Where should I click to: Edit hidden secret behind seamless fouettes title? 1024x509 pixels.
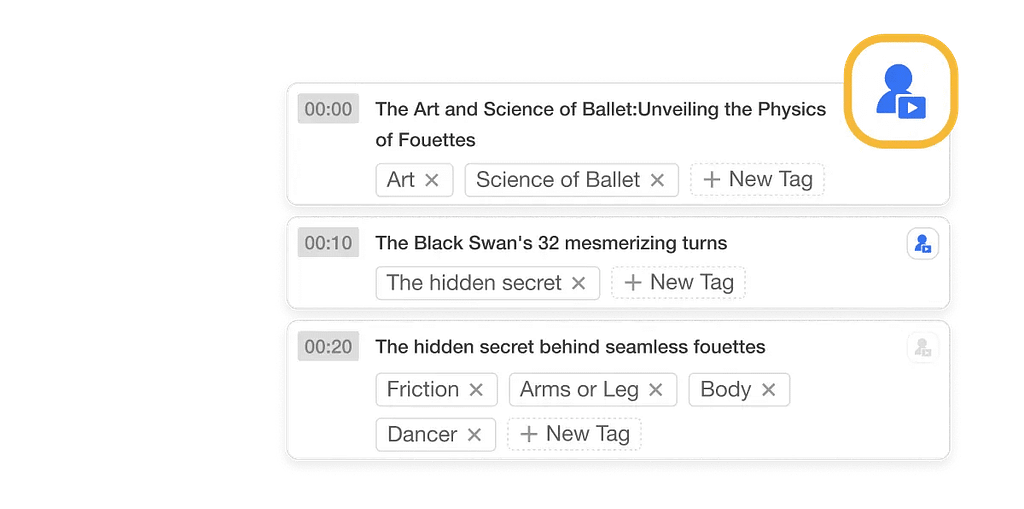pos(570,346)
